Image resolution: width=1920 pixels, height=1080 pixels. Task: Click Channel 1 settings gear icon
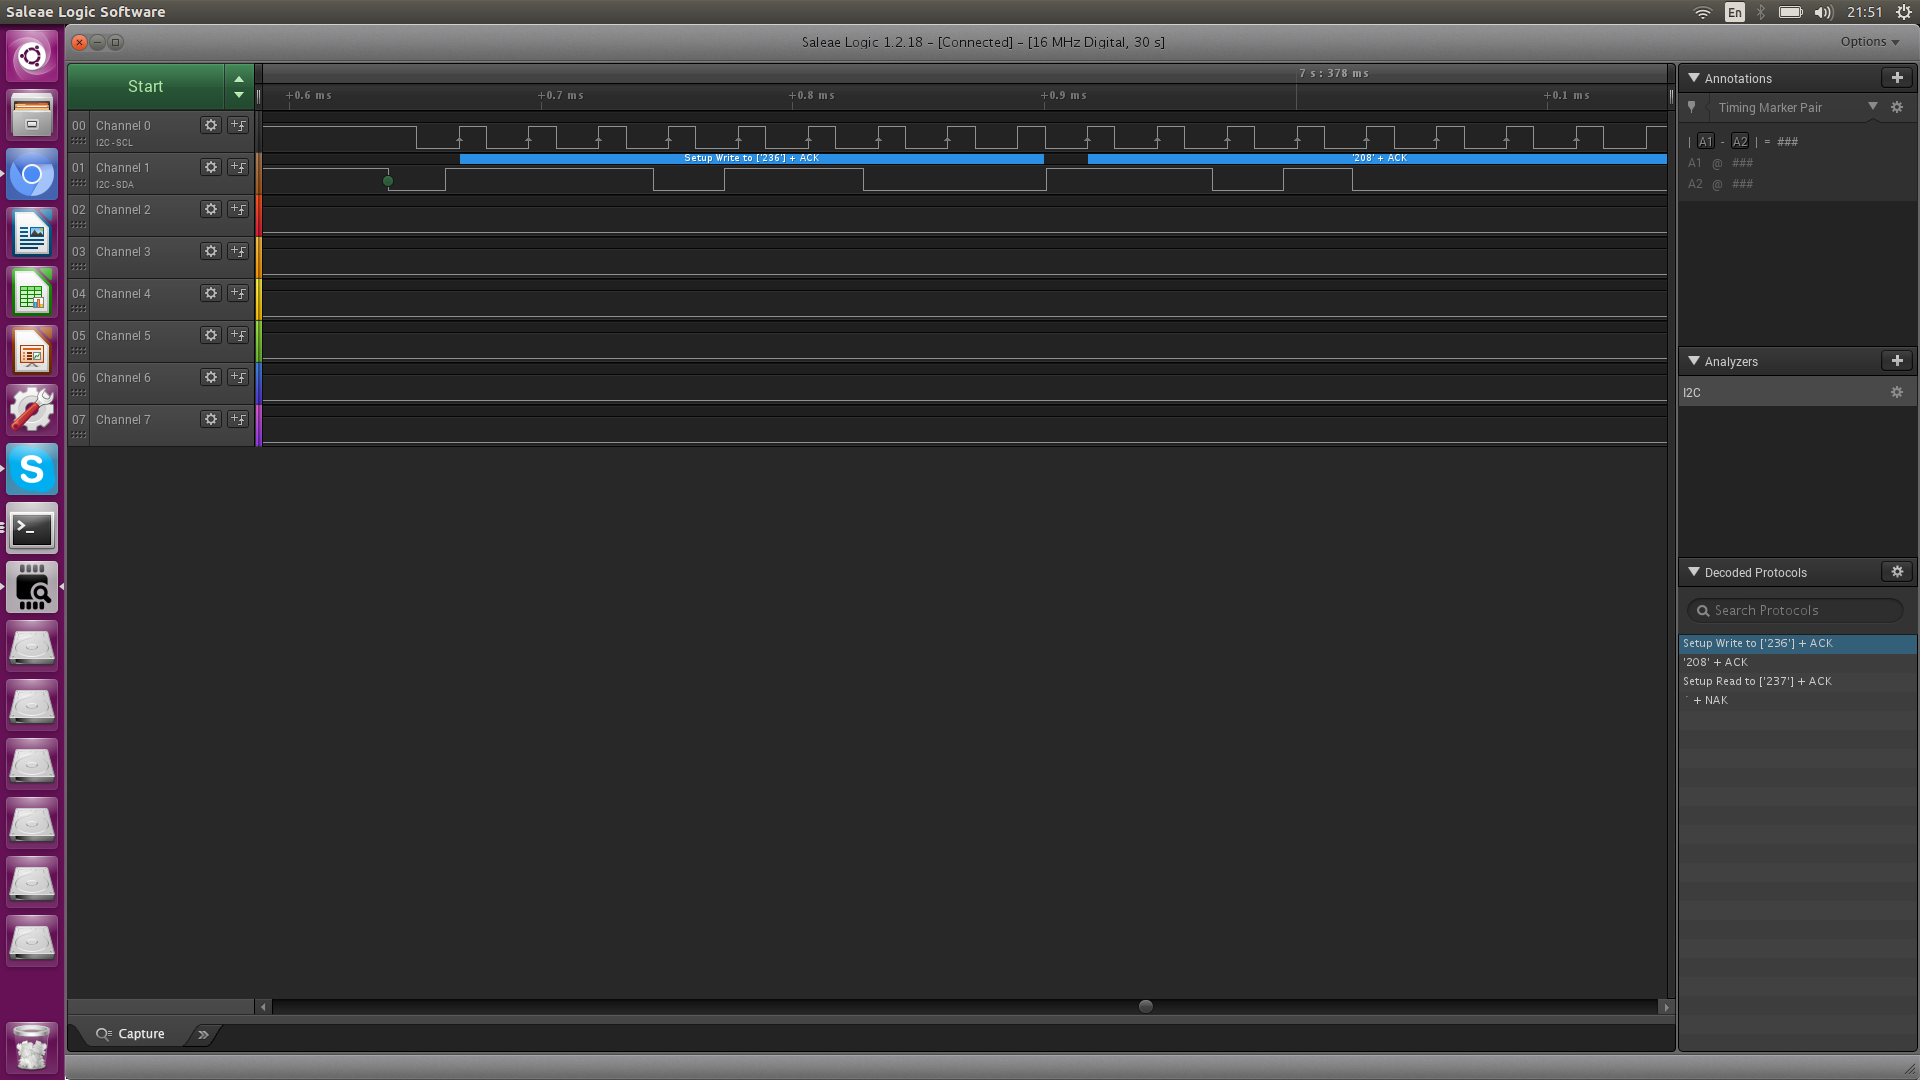(210, 166)
